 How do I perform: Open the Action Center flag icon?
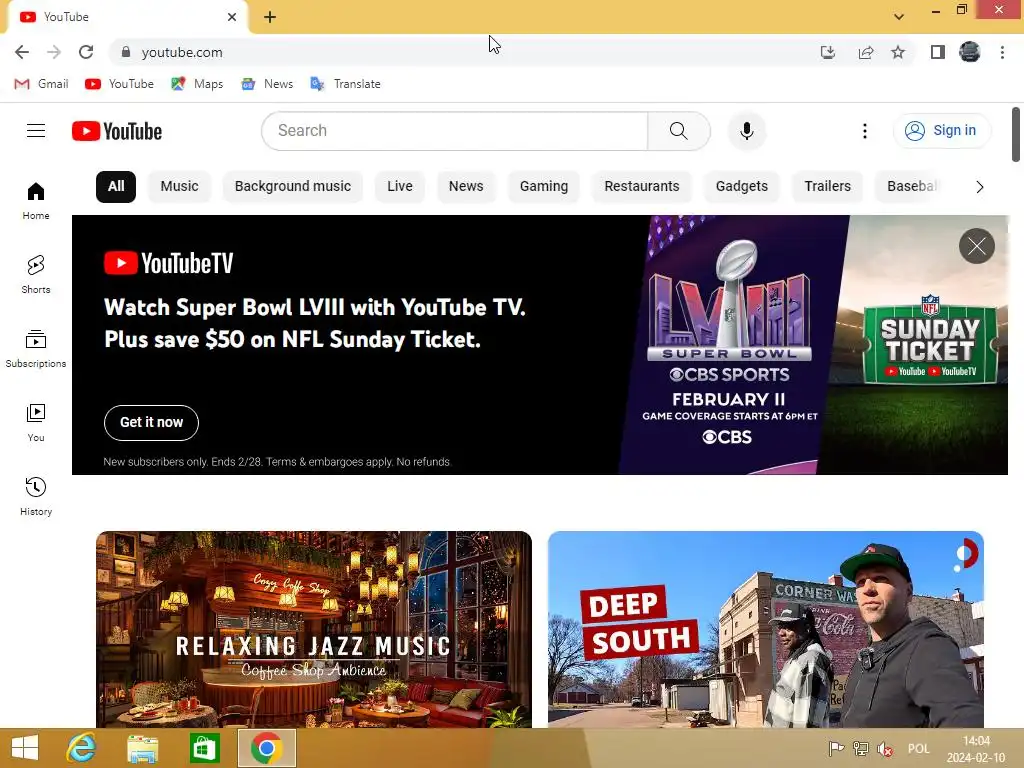pyautogui.click(x=836, y=749)
